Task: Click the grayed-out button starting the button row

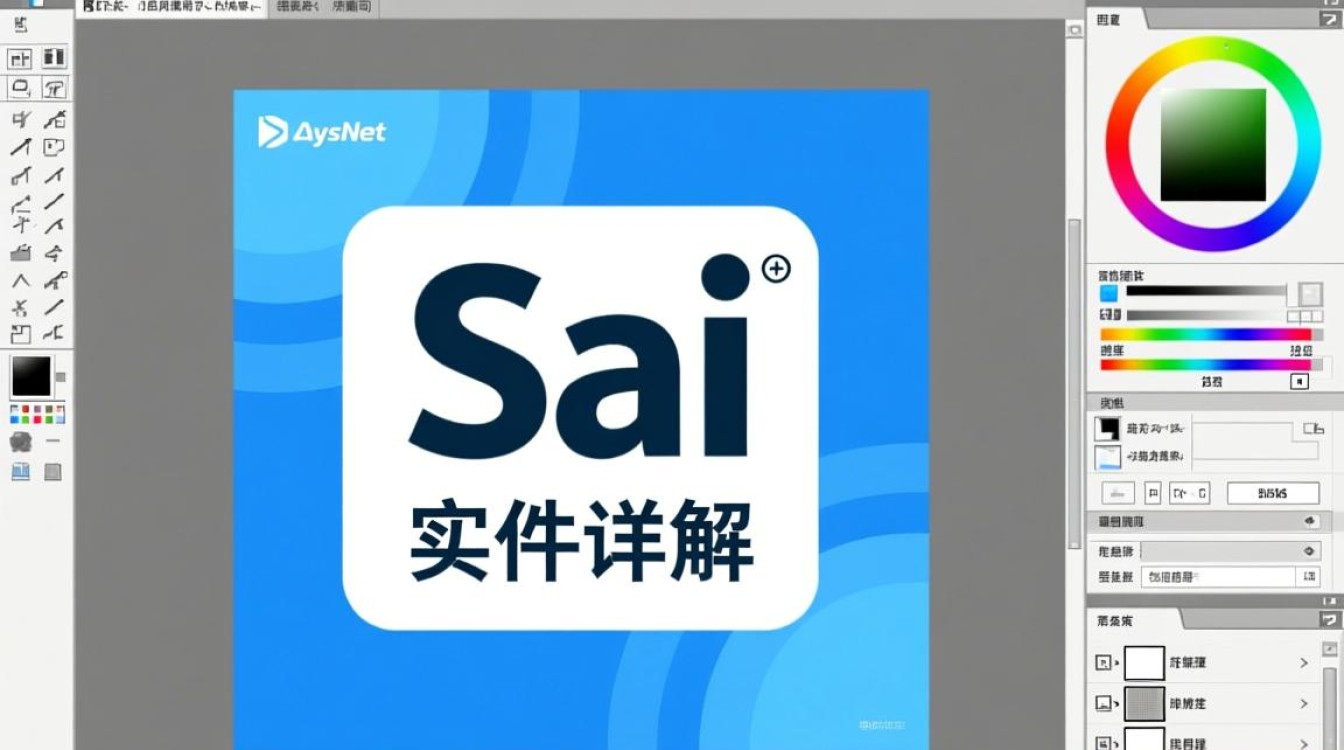Action: [1118, 493]
